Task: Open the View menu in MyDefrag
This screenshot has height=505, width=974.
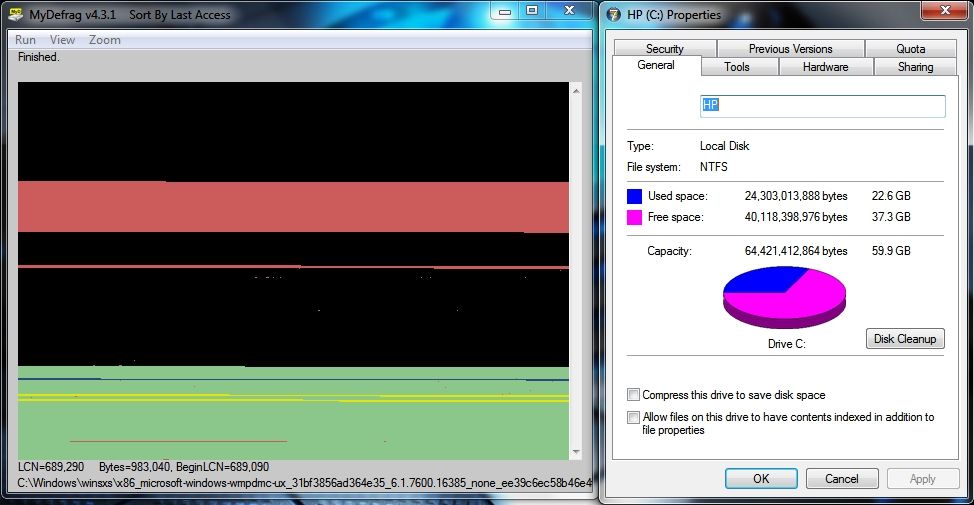Action: click(x=62, y=40)
